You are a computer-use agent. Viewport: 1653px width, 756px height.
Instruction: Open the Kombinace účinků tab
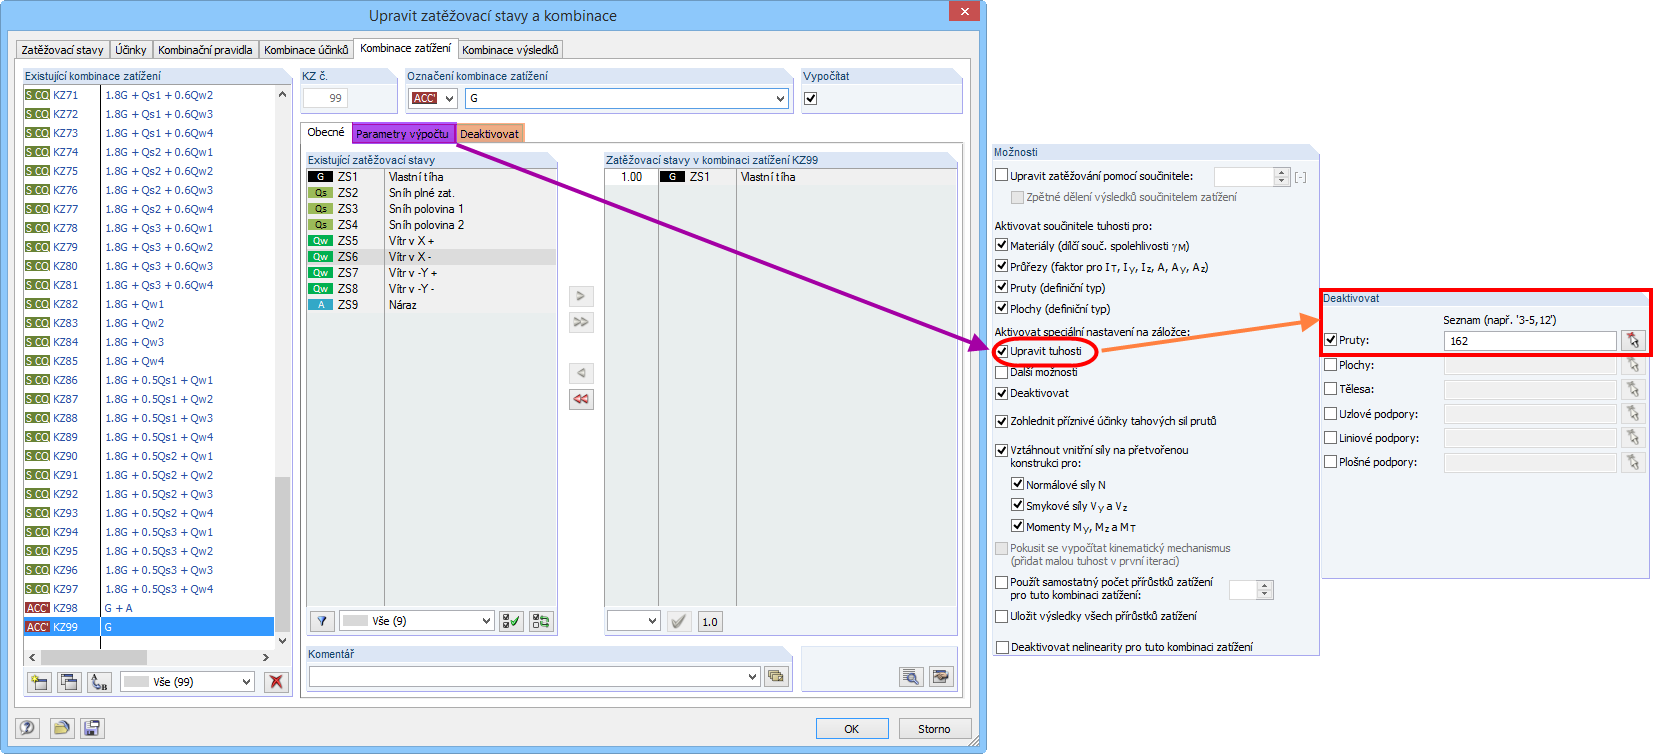[x=306, y=50]
